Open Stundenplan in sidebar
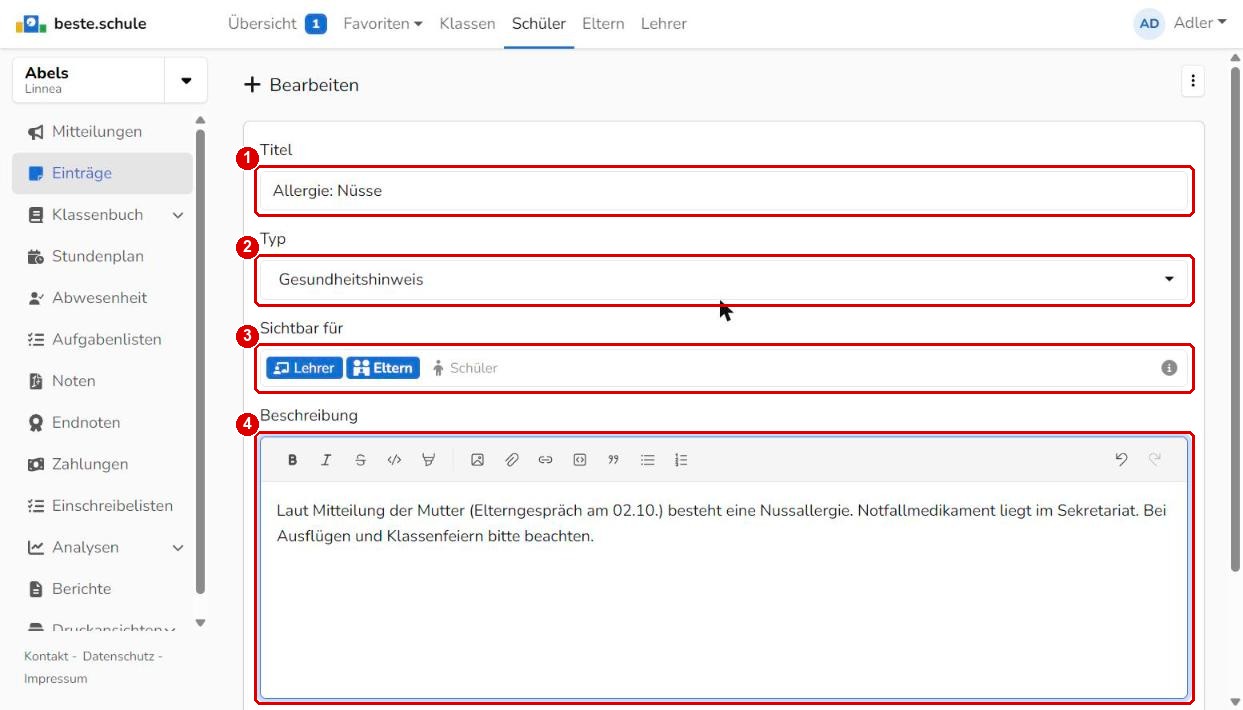Screen dimensions: 1243x710 102,256
